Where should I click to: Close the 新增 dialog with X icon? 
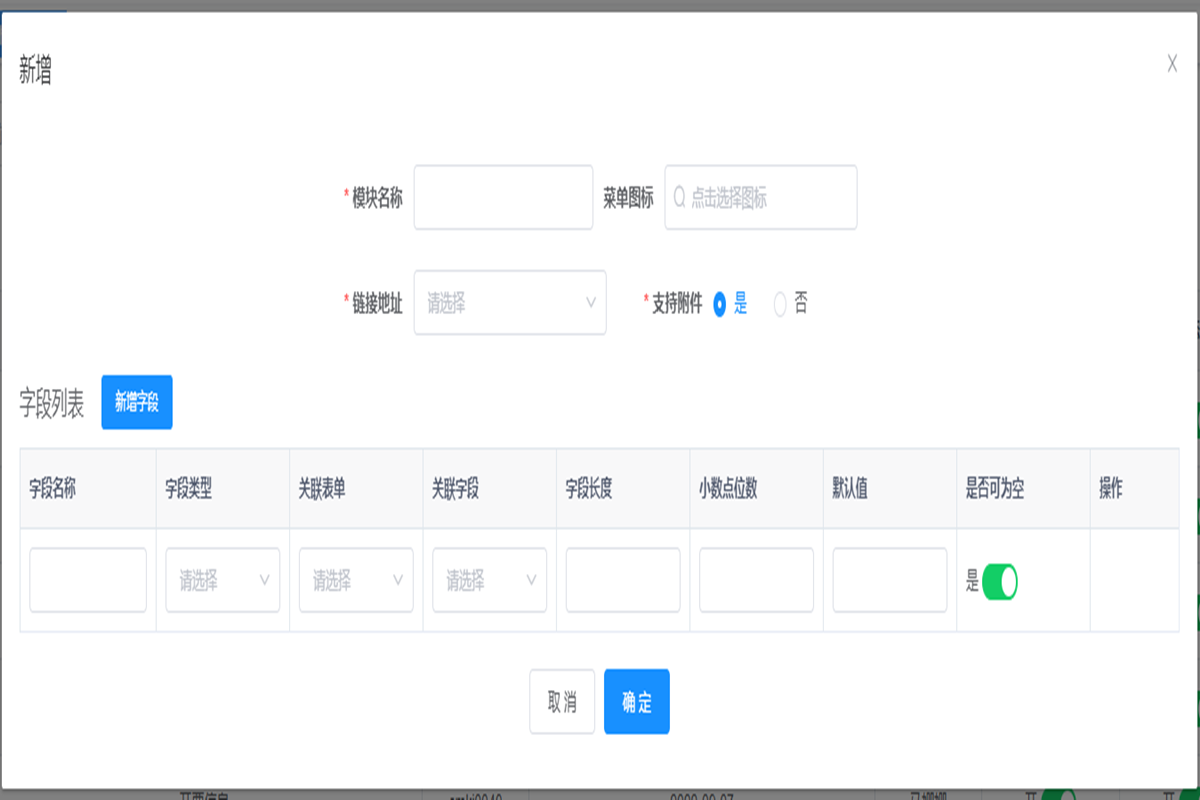1172,64
